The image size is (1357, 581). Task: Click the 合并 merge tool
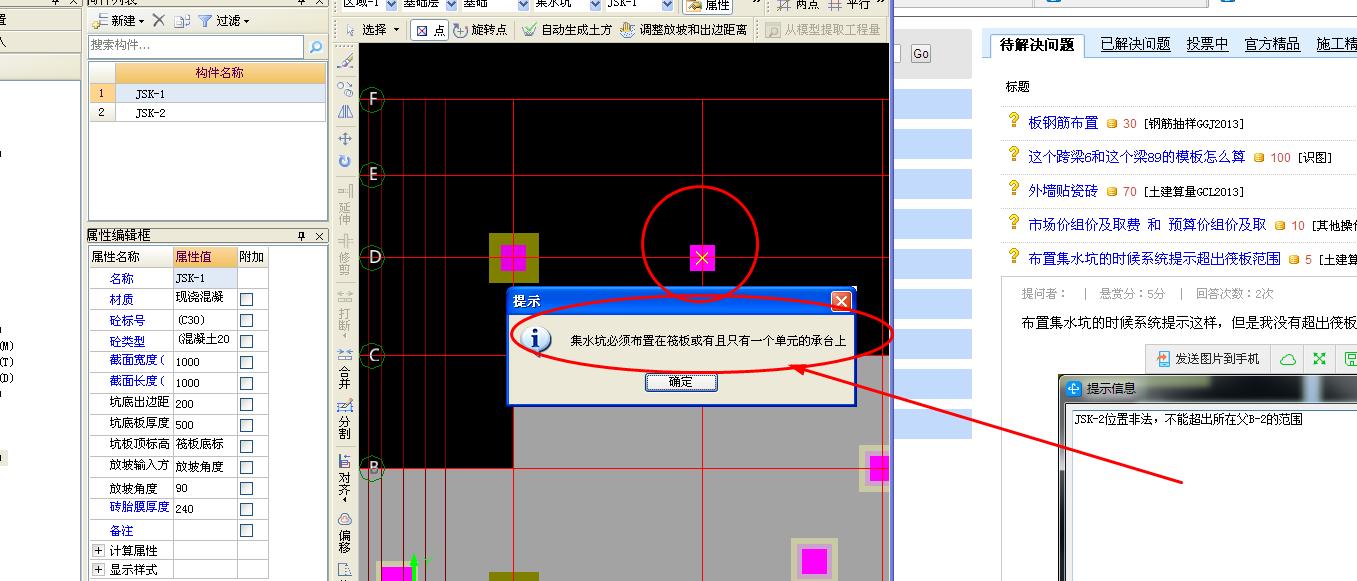pos(345,368)
